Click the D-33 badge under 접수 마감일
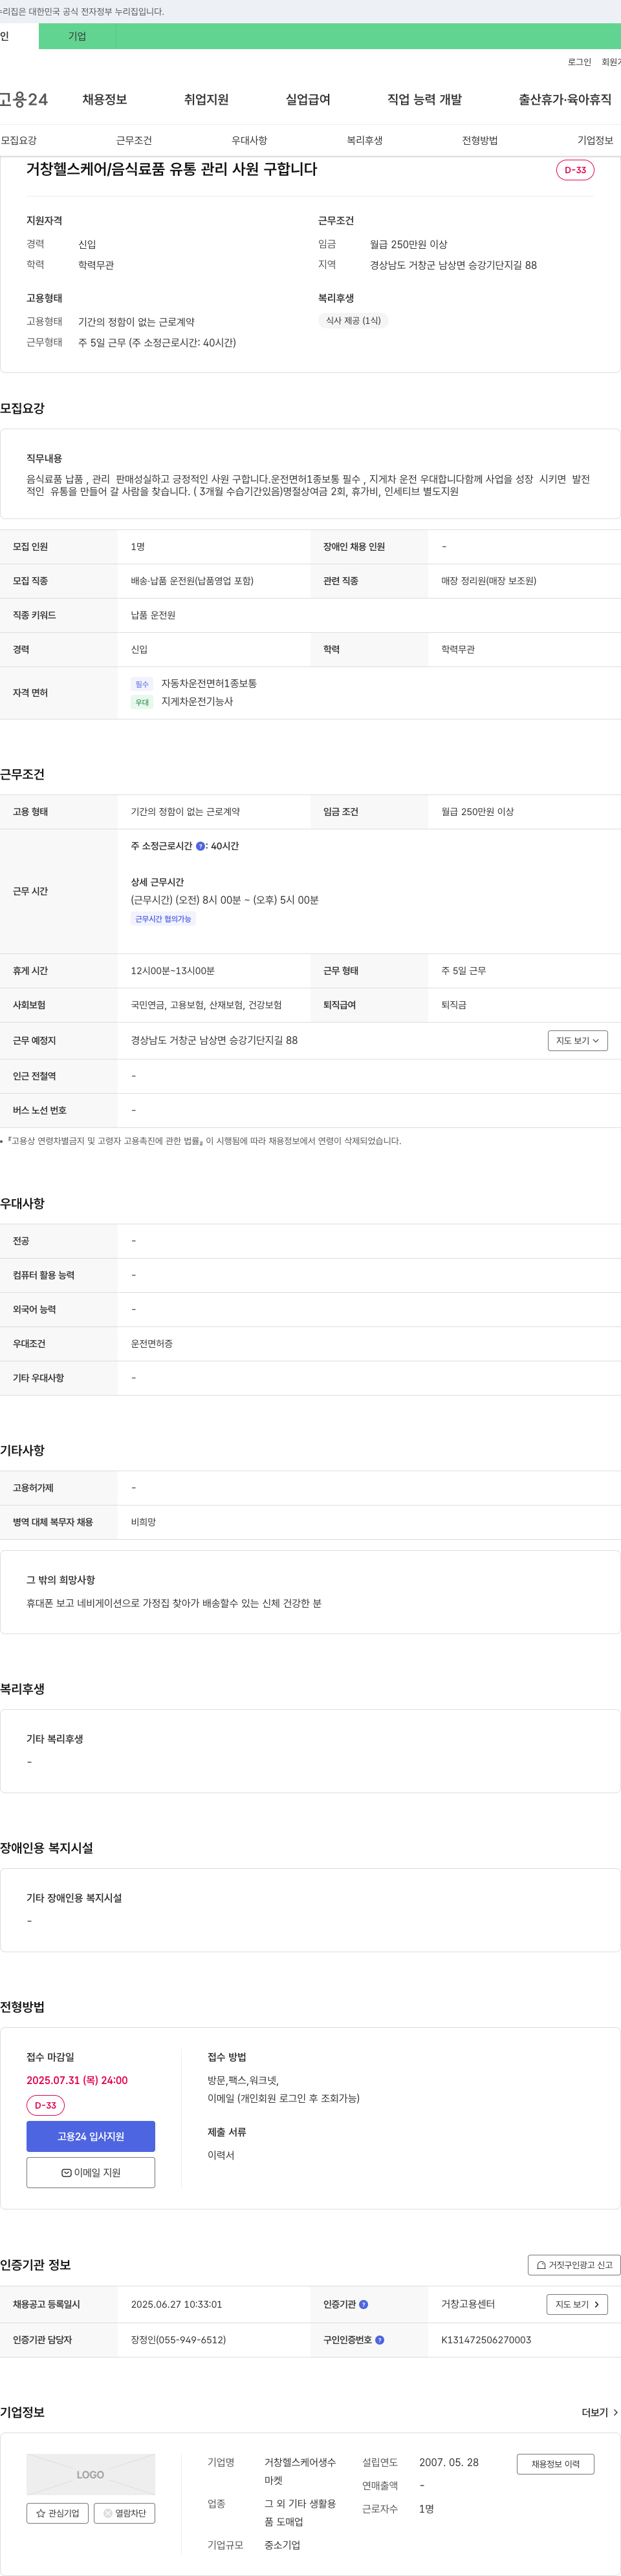This screenshot has width=621, height=2576. click(45, 2105)
